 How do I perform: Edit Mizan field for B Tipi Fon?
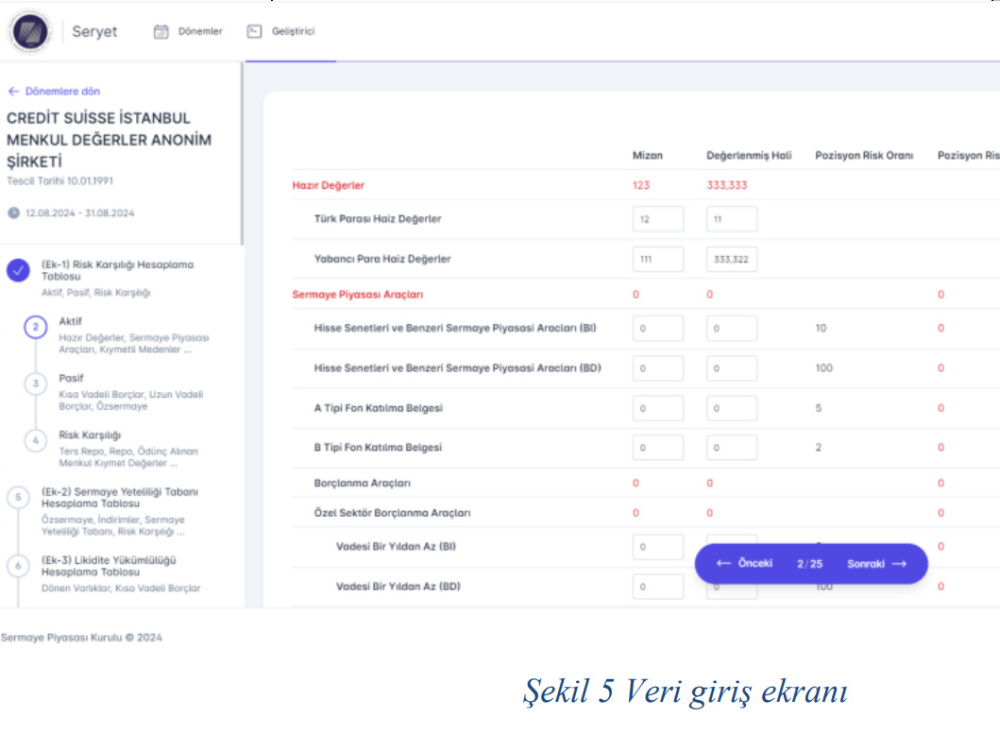point(658,448)
